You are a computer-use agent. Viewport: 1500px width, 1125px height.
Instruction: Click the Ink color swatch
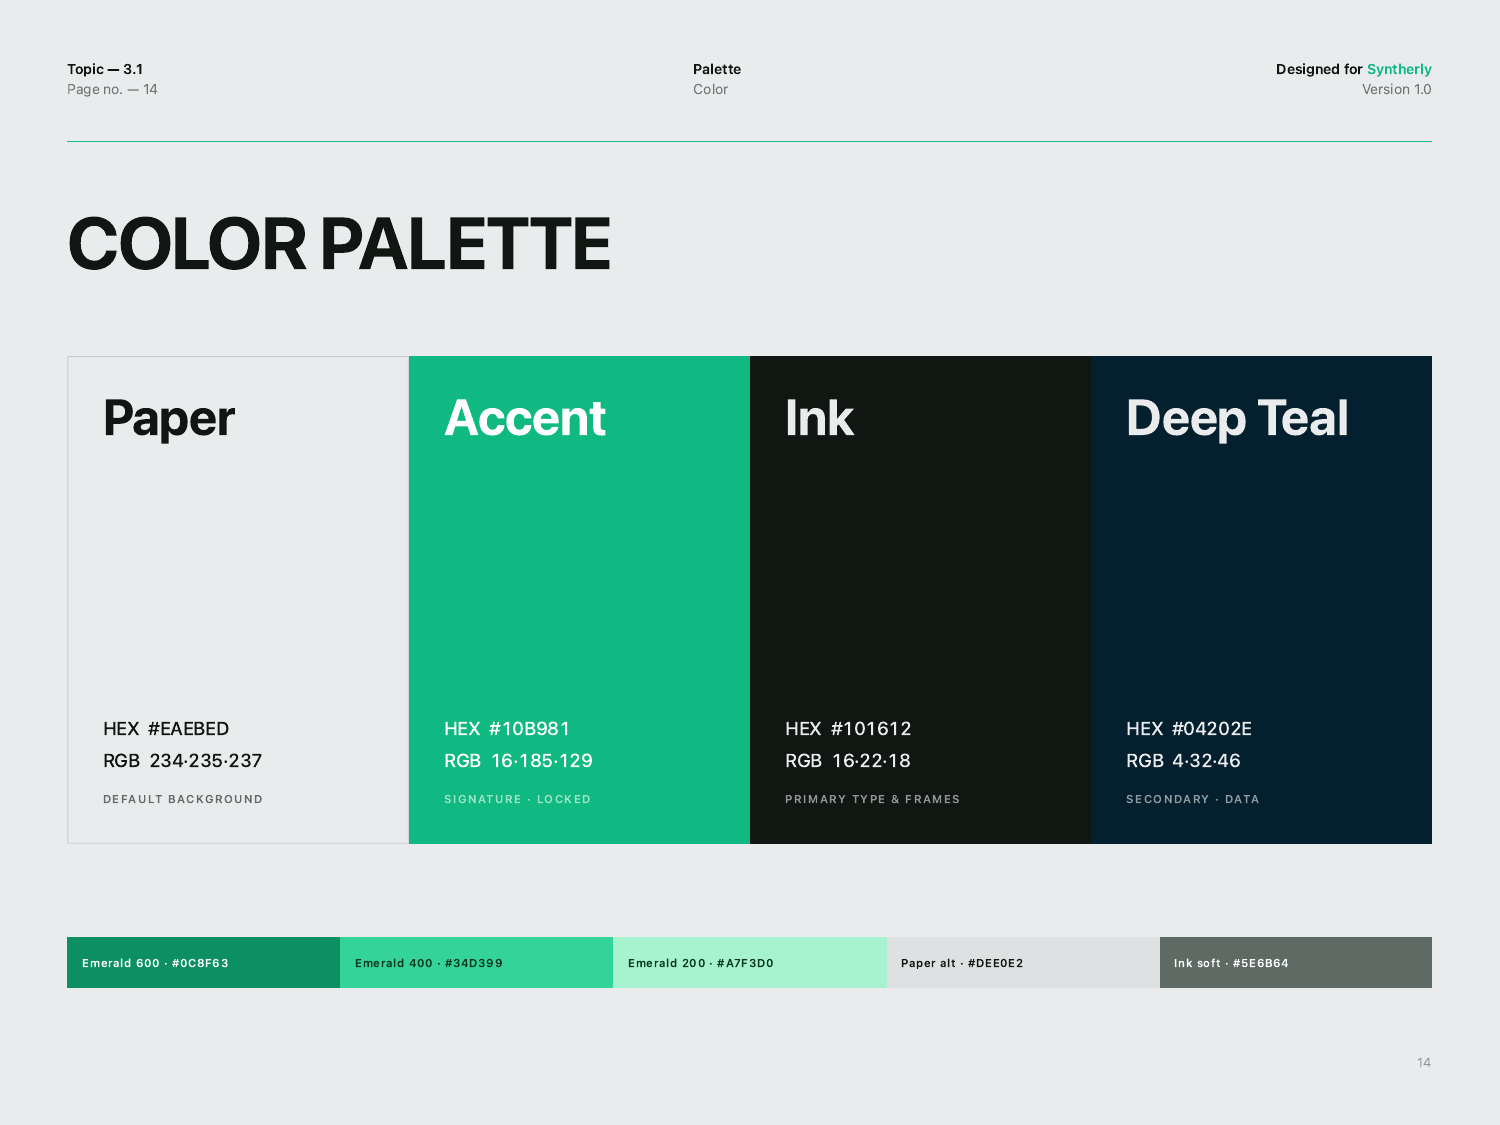coord(921,600)
